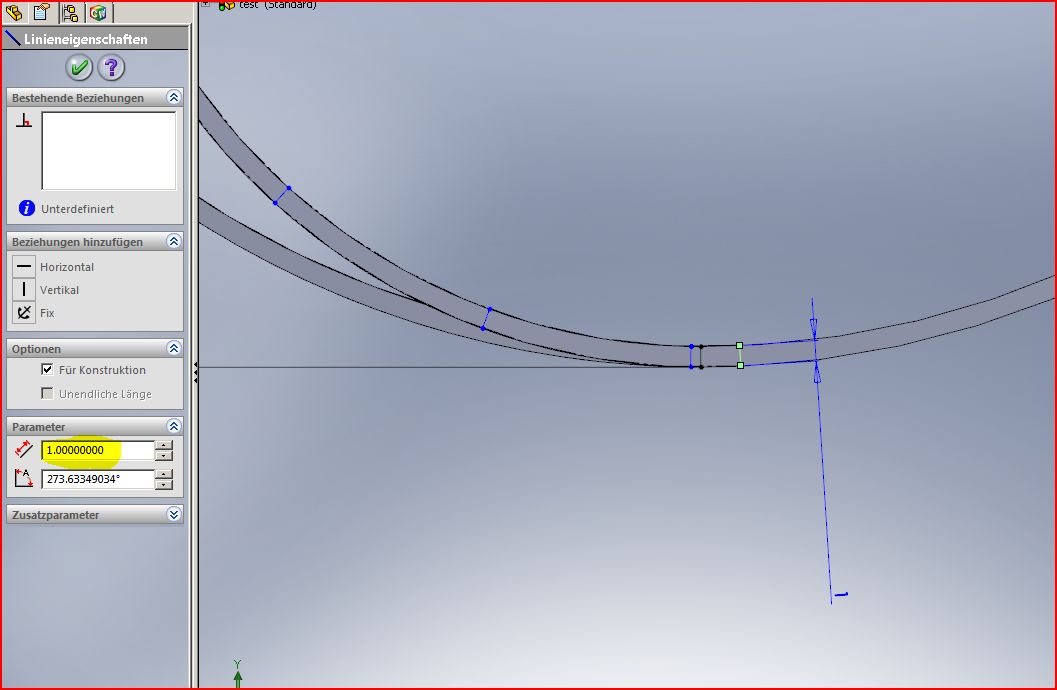This screenshot has height=690, width=1057.
Task: Add a Horizontal relation
Action: click(x=24, y=267)
